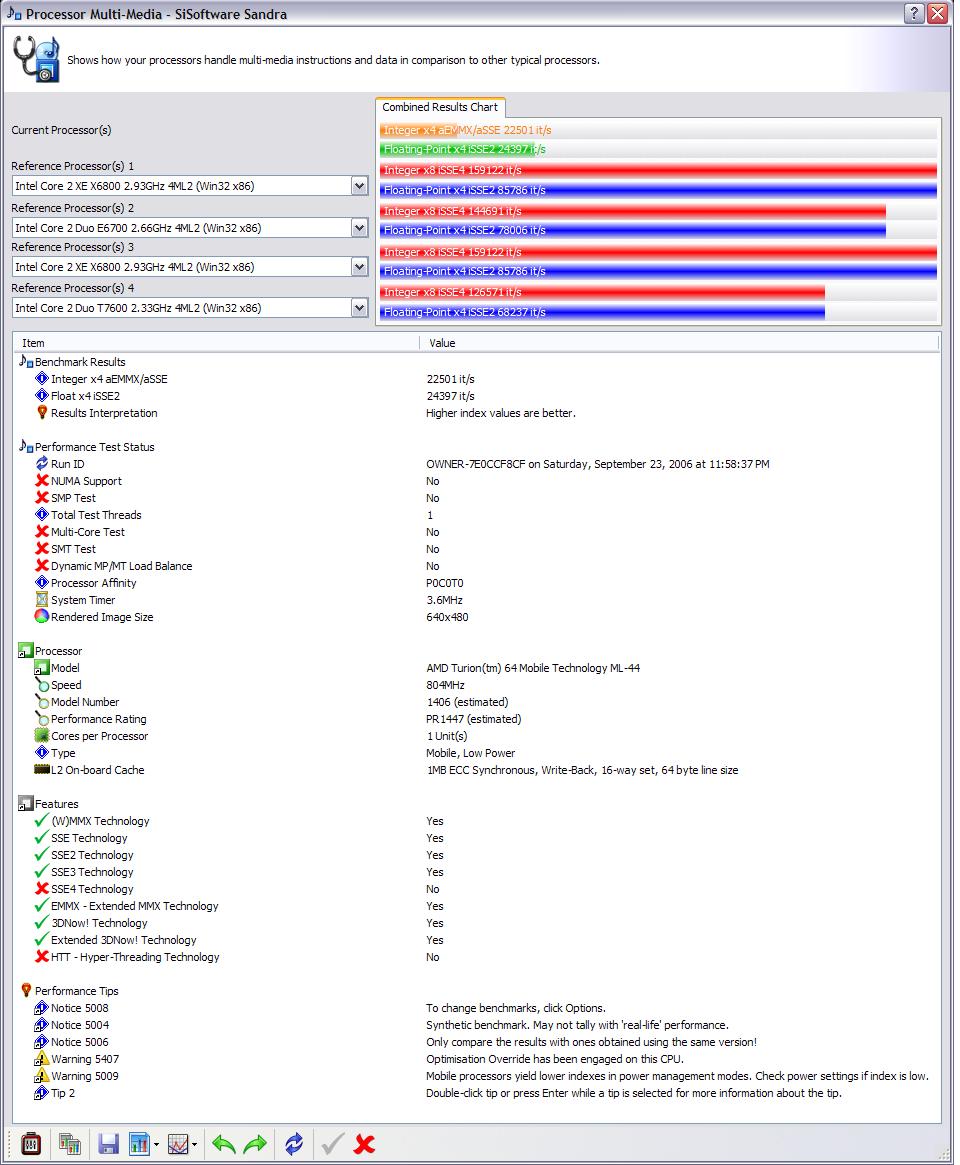This screenshot has width=960, height=1165.
Task: Click the question mark help button in title bar
Action: 914,13
